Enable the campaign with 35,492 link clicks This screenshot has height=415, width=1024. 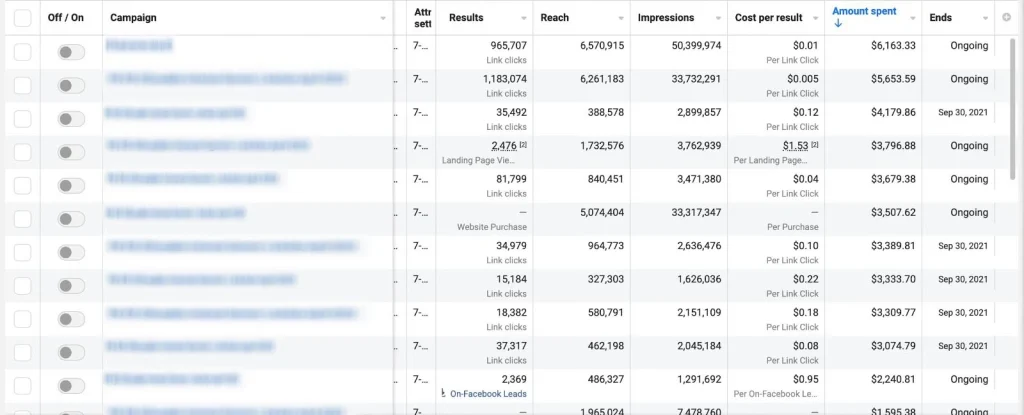[71, 119]
